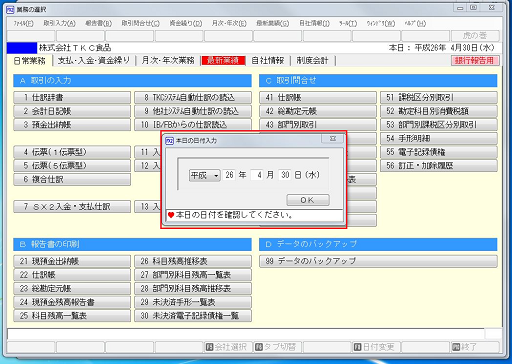The image size is (512, 364).
Task: Click the 銀行報告用 button
Action: 475,61
